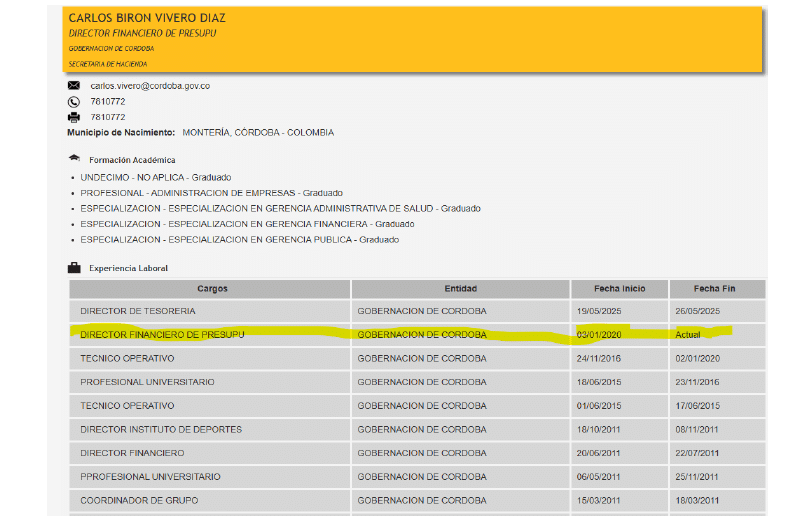Click the PROFESIONAL UNIVERSITARIO cargo cell
787x522 pixels.
(x=210, y=382)
